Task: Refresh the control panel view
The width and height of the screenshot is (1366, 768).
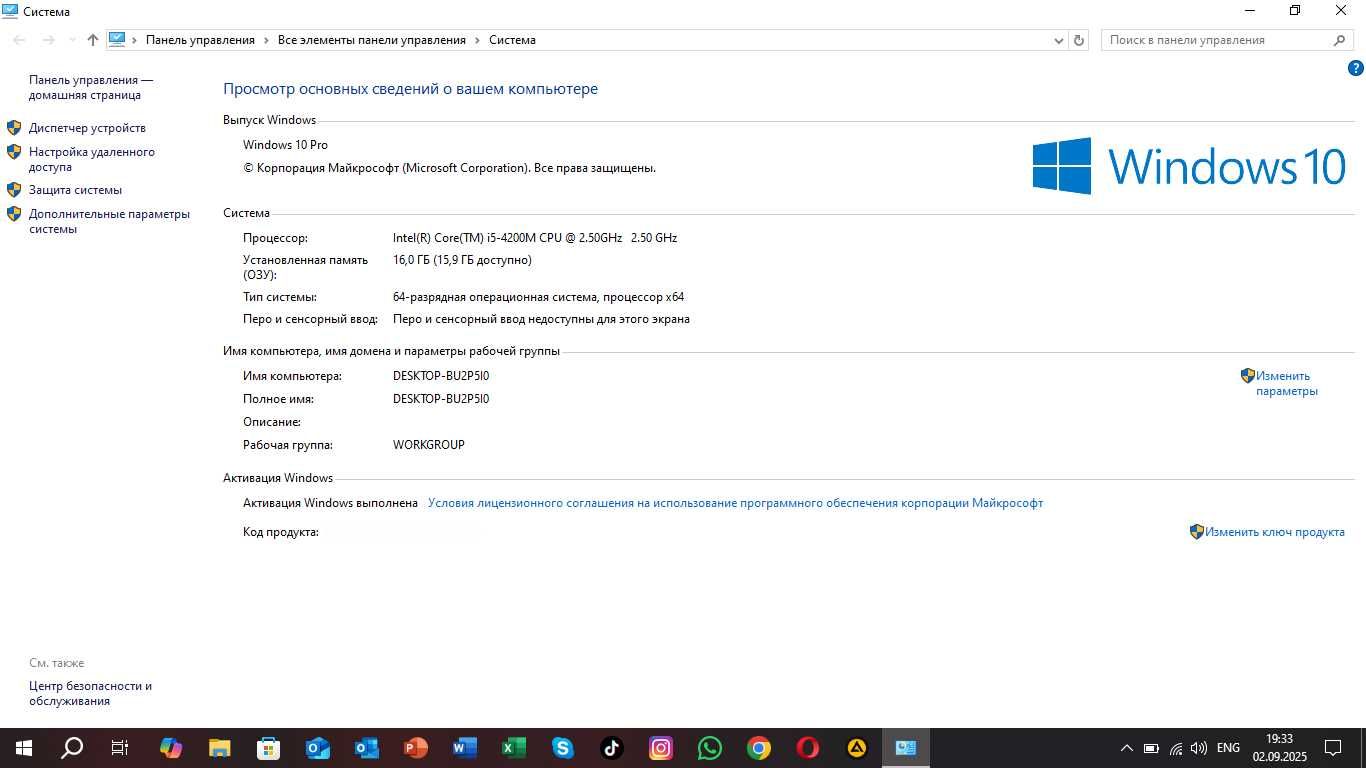Action: click(x=1079, y=40)
